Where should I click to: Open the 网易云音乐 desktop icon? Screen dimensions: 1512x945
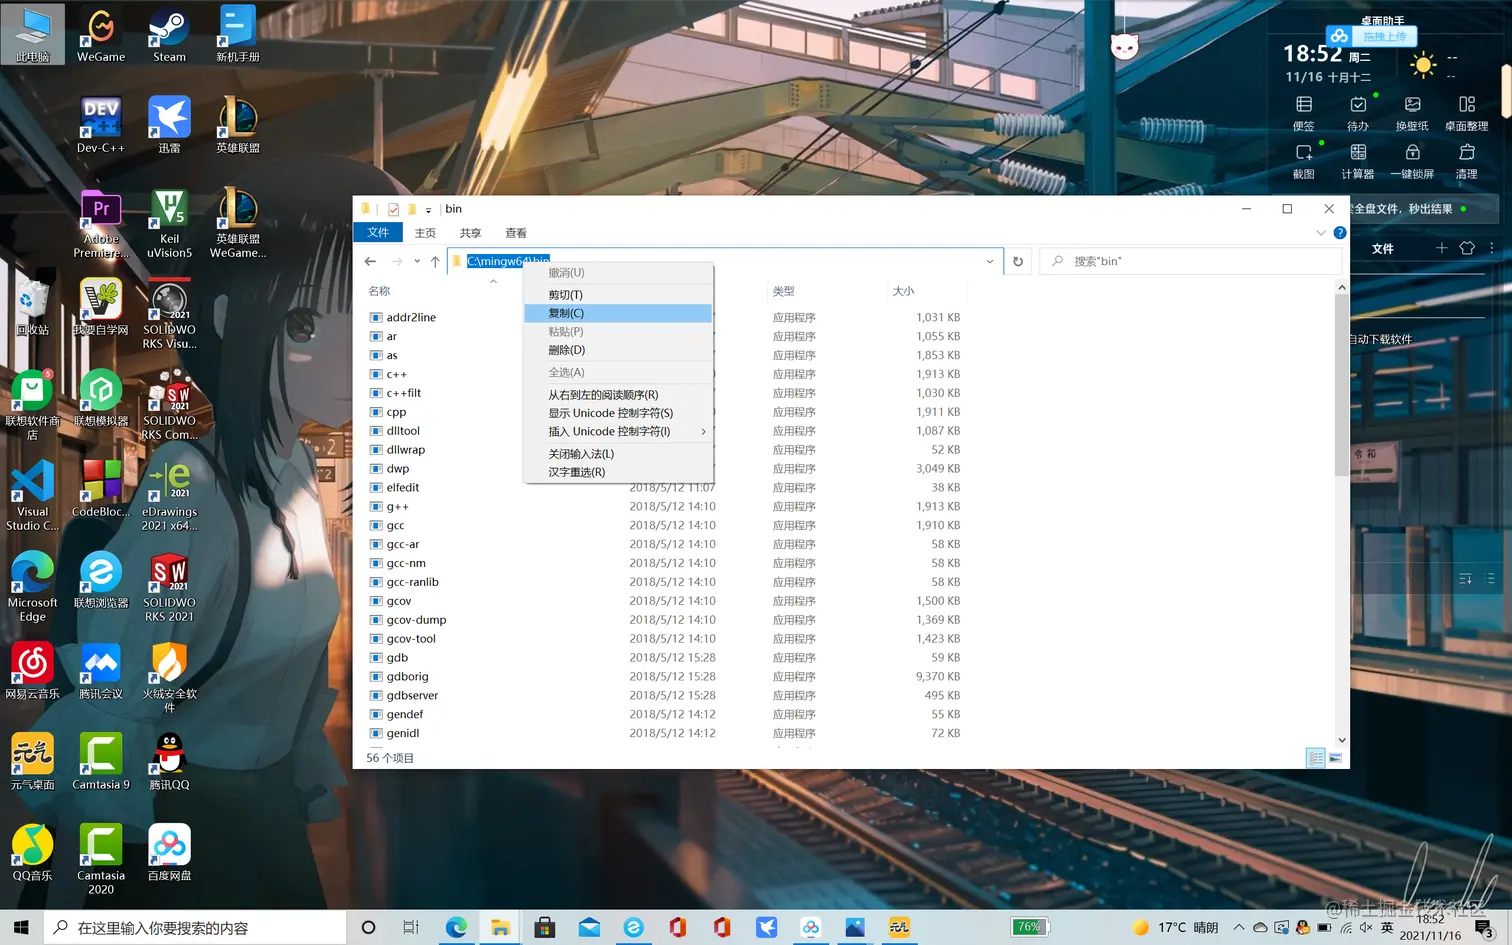(x=32, y=670)
